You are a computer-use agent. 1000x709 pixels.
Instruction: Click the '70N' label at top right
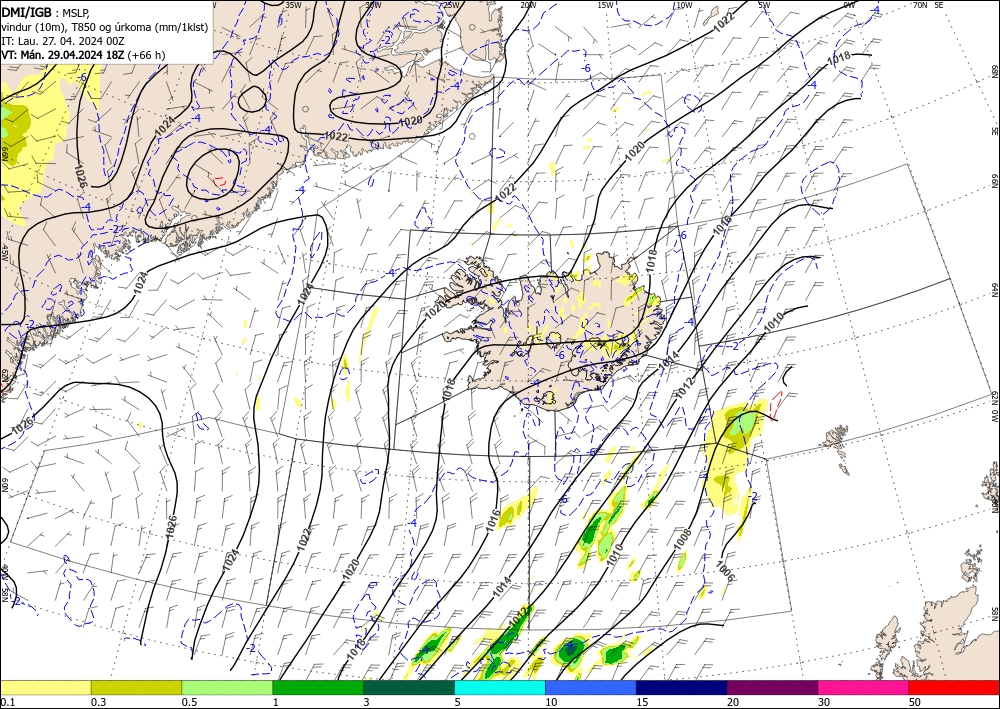(x=920, y=4)
